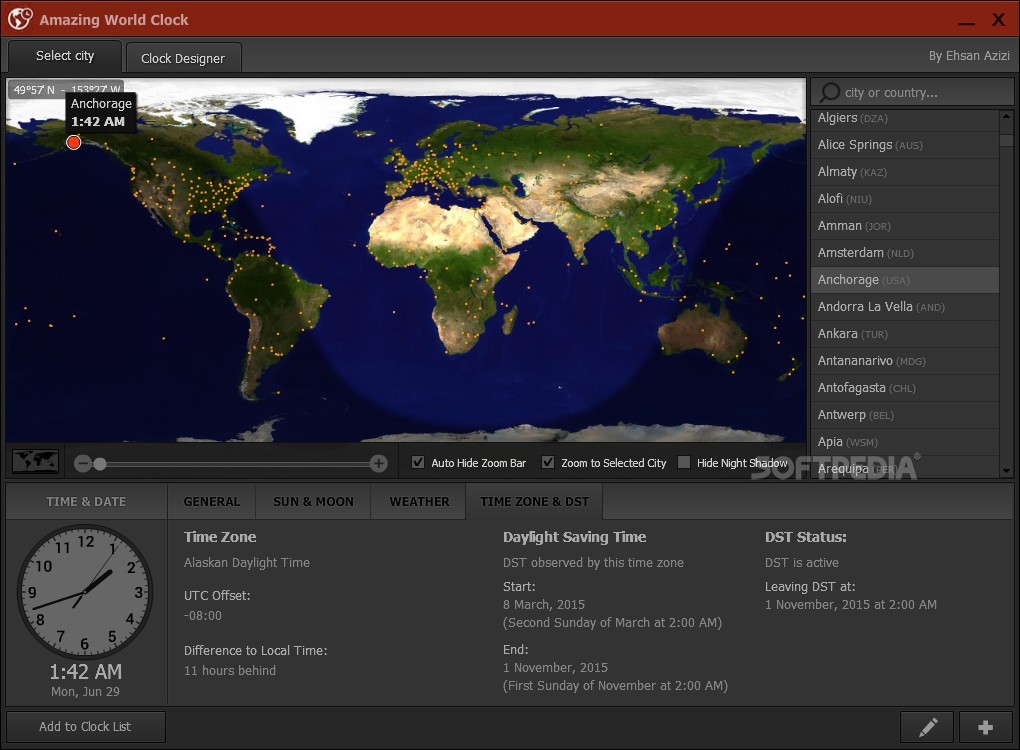Click the digital 1:42 AM time under clock

(85, 671)
